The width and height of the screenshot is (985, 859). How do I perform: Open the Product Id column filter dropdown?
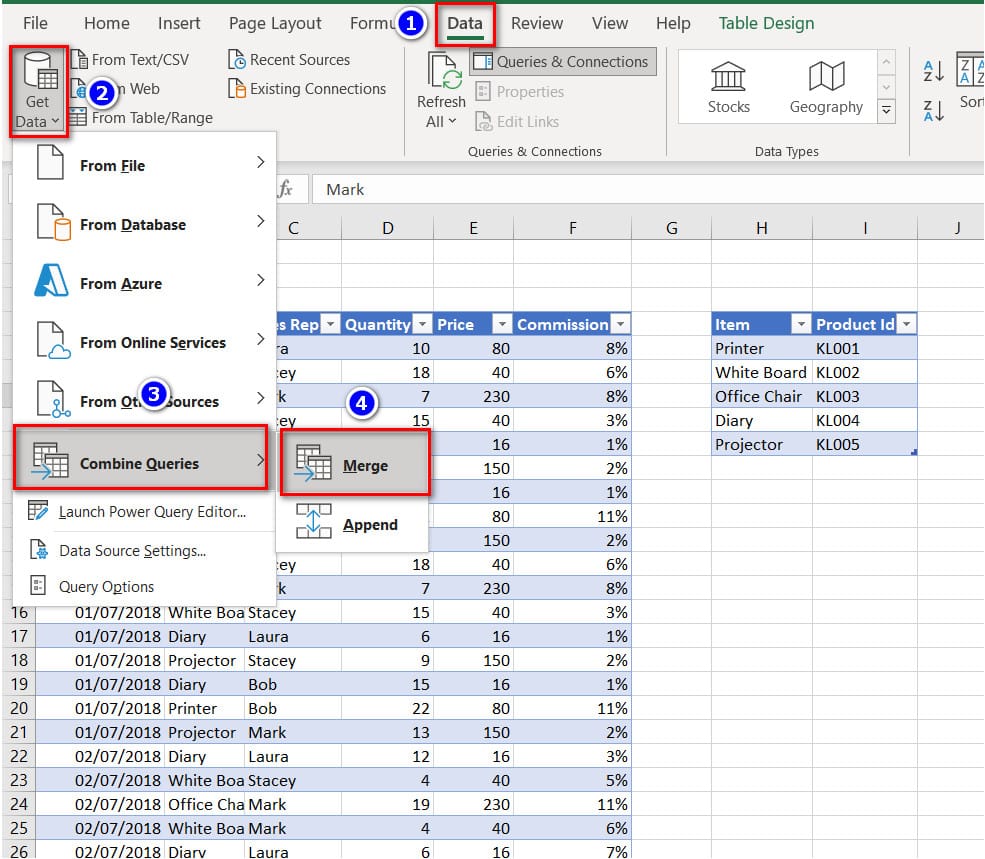click(906, 325)
